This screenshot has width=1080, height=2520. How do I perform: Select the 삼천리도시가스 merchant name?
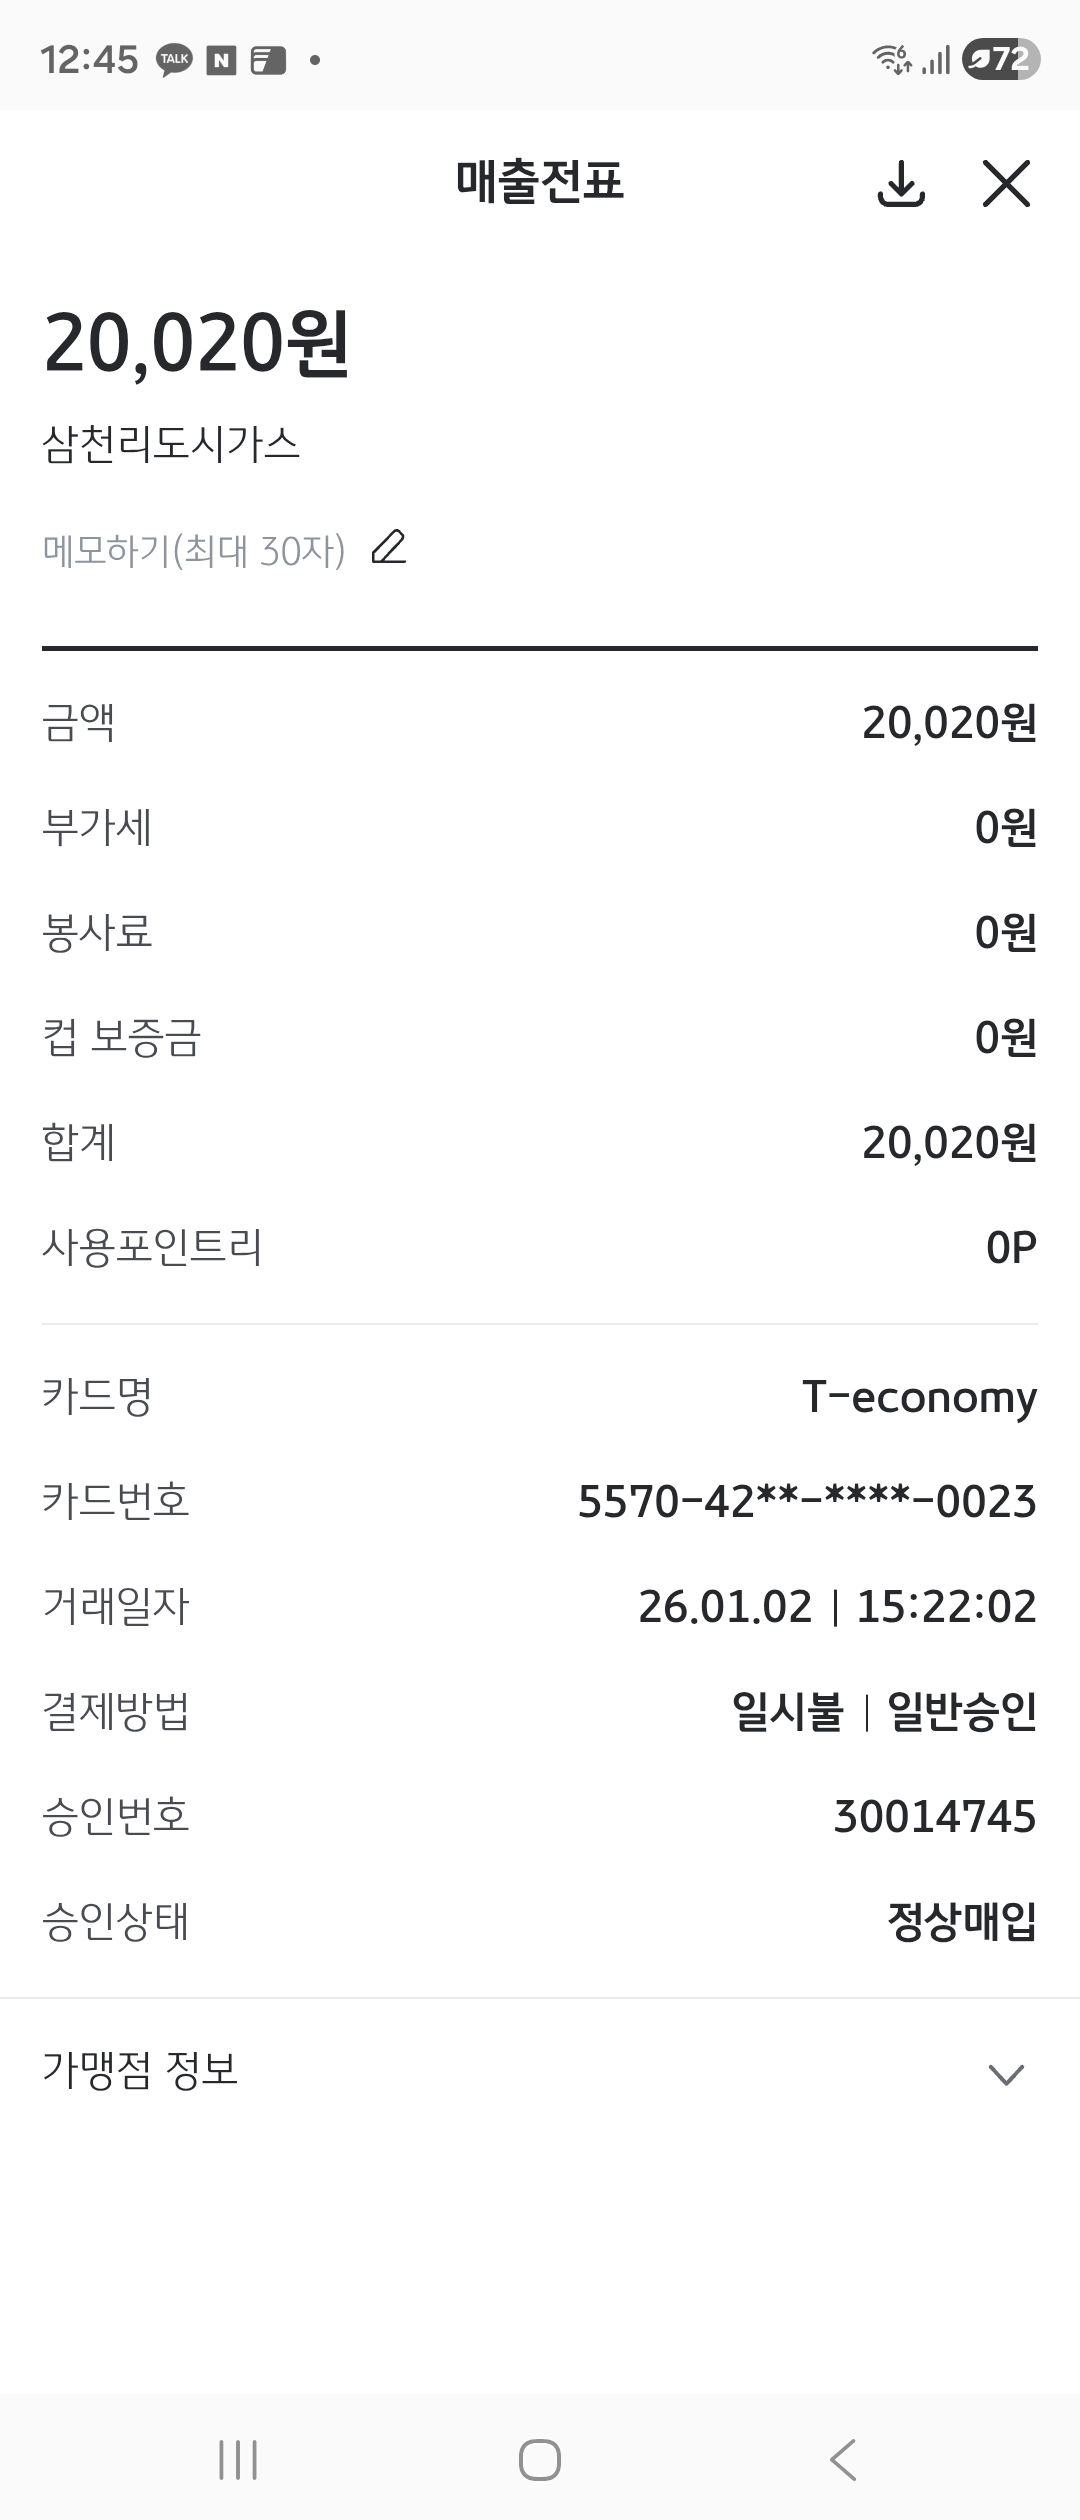[x=171, y=444]
